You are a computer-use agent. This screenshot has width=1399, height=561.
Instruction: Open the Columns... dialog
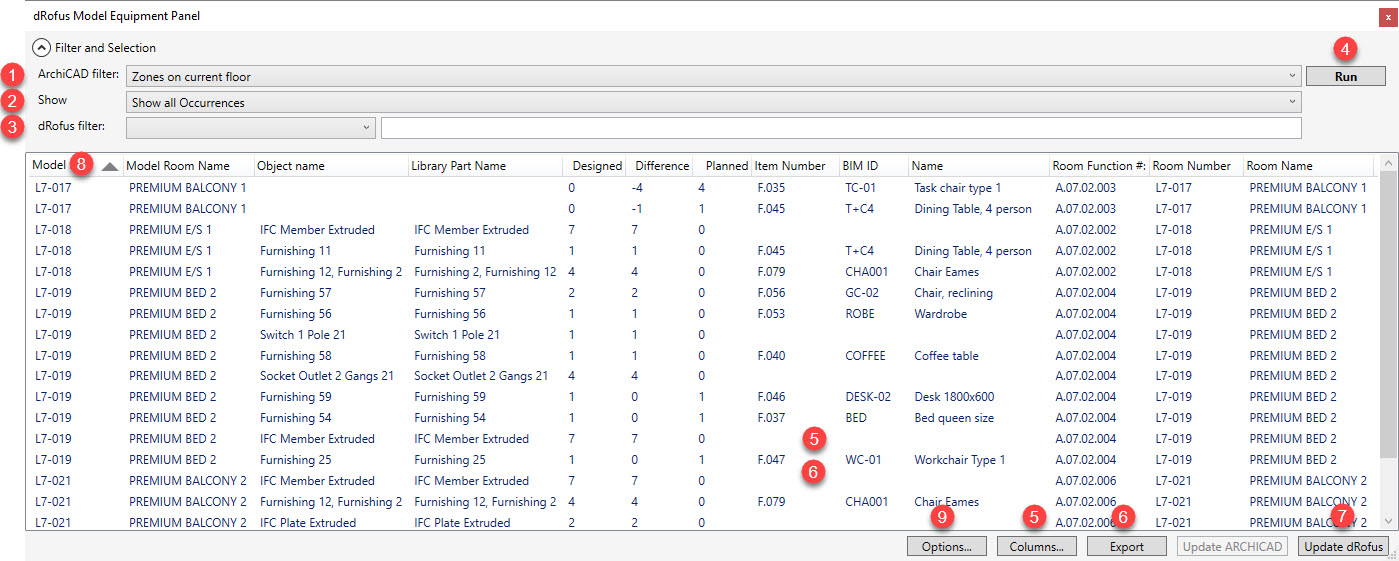click(1036, 547)
